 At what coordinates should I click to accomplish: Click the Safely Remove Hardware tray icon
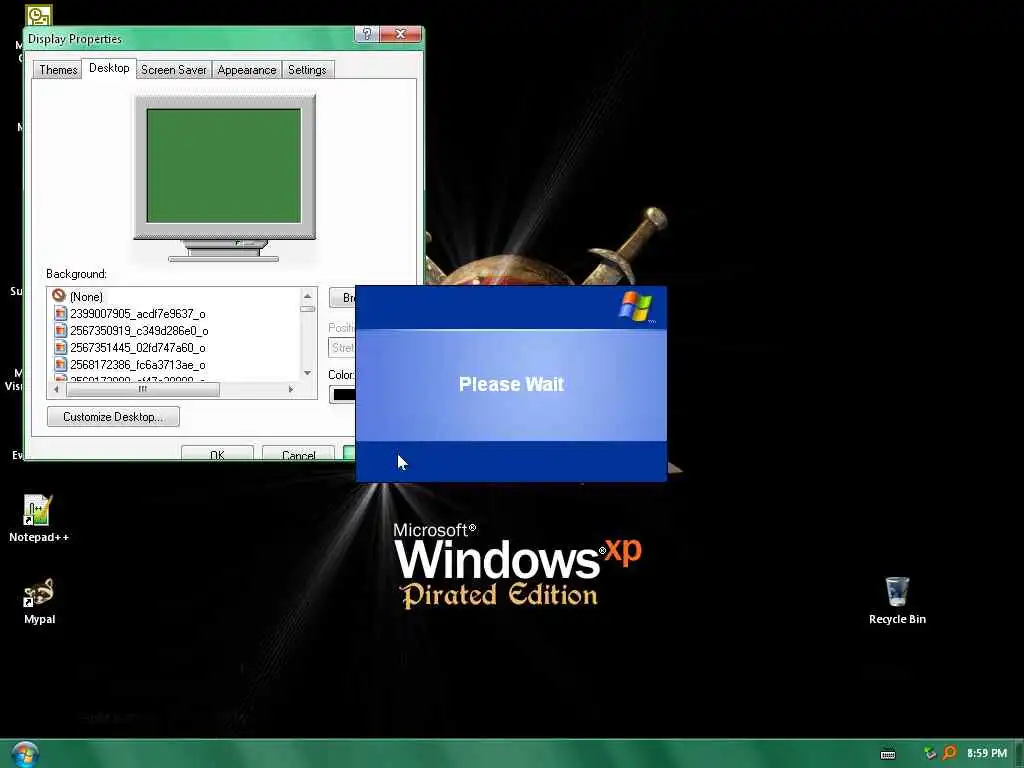pos(930,753)
